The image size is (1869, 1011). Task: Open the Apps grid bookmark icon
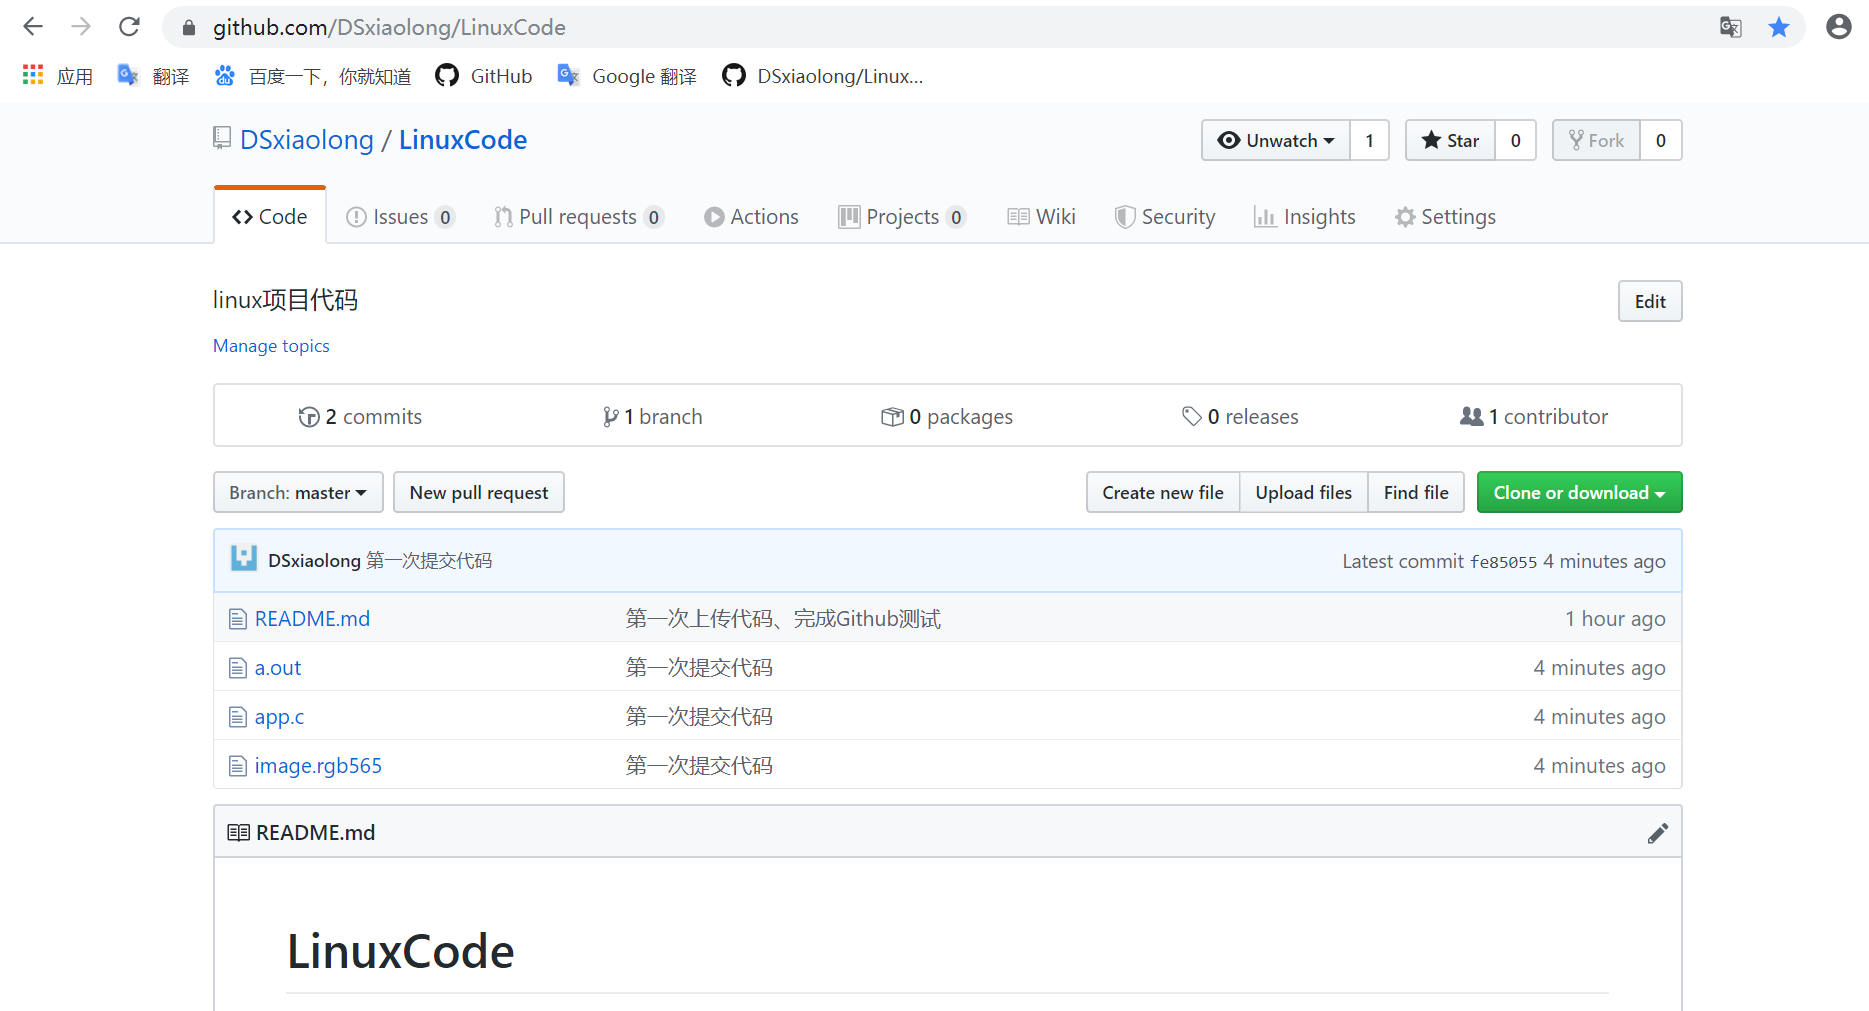[x=33, y=76]
